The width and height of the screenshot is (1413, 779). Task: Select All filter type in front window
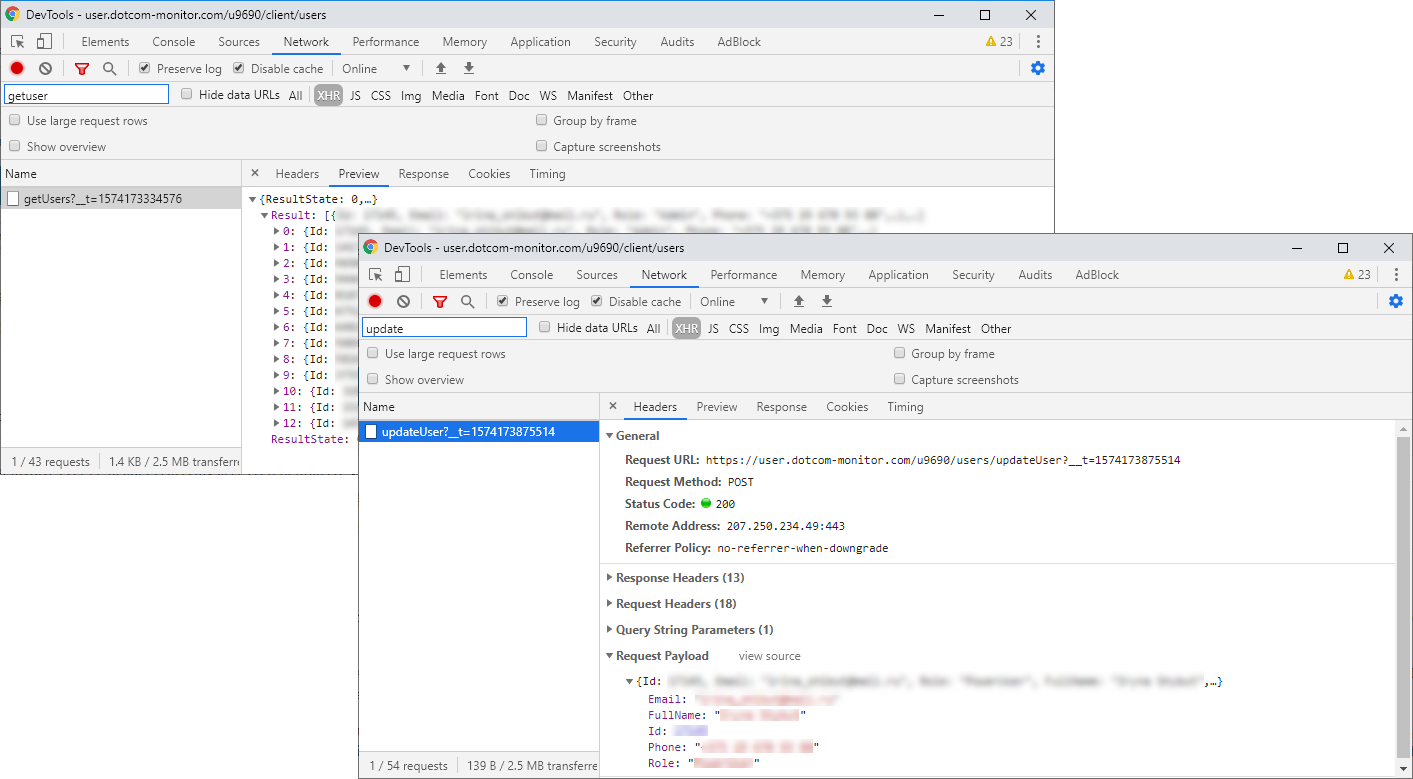[653, 328]
